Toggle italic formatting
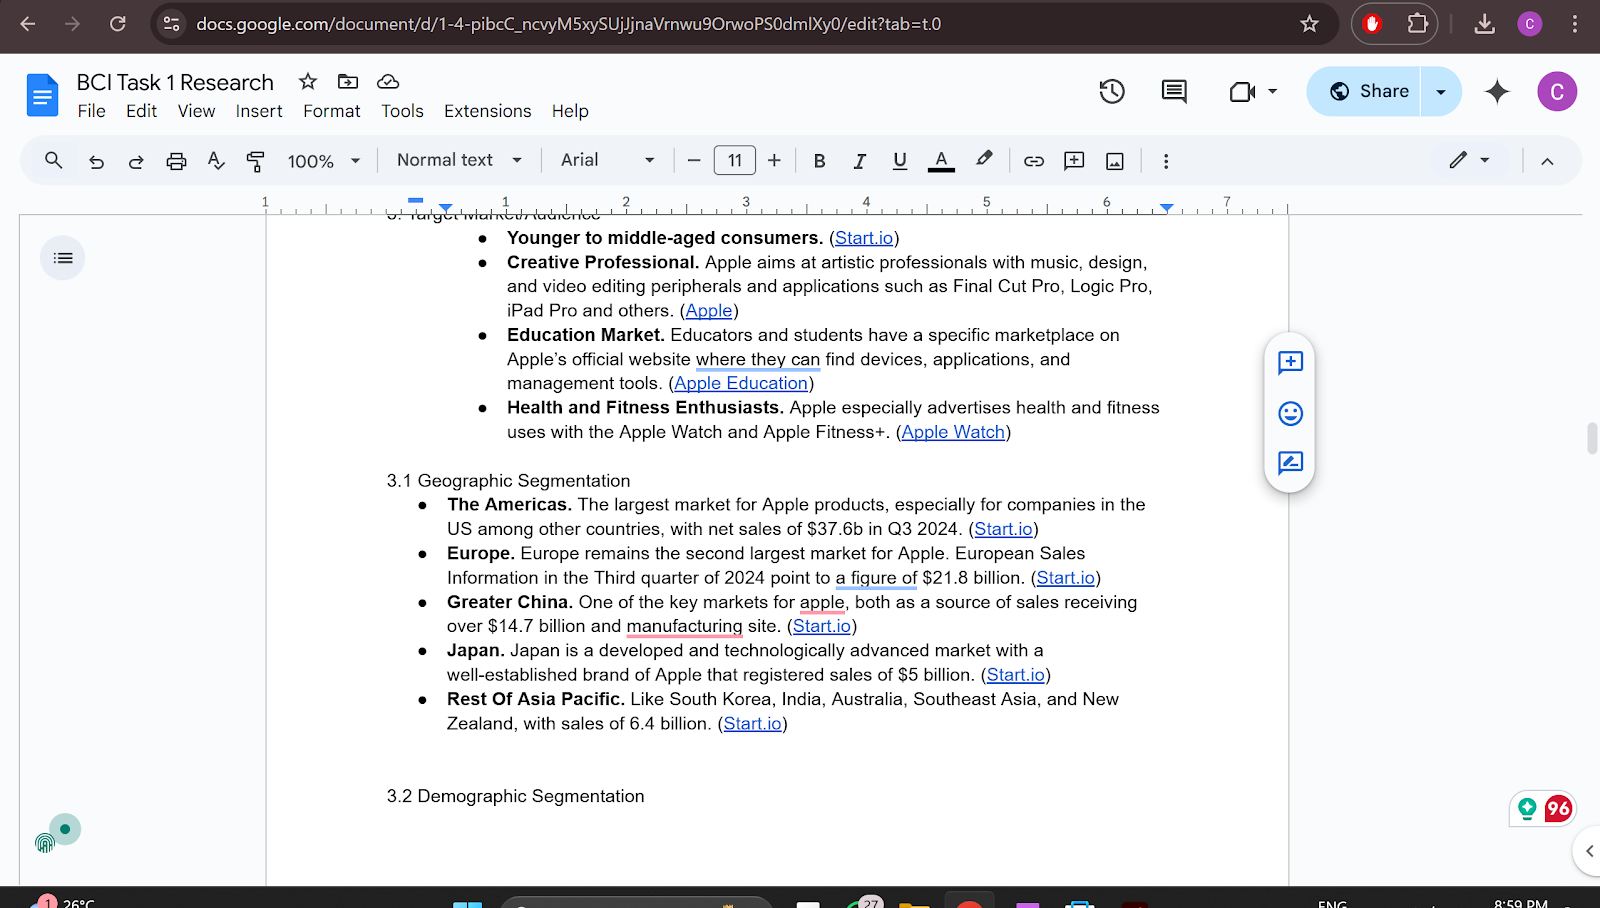This screenshot has height=908, width=1600. tap(859, 161)
